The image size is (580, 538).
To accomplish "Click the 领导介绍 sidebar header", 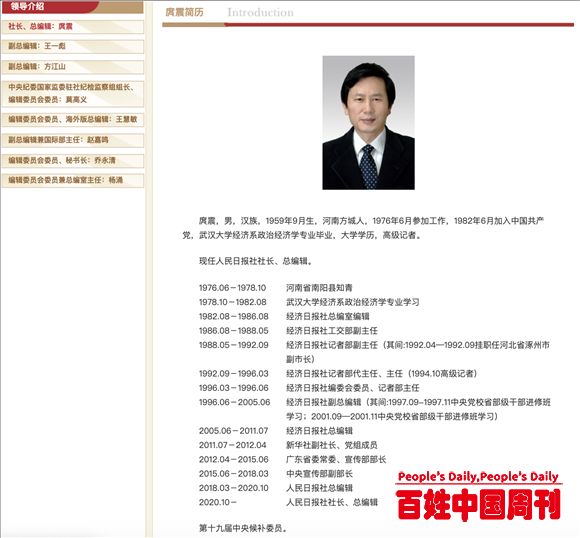I will (27, 6).
